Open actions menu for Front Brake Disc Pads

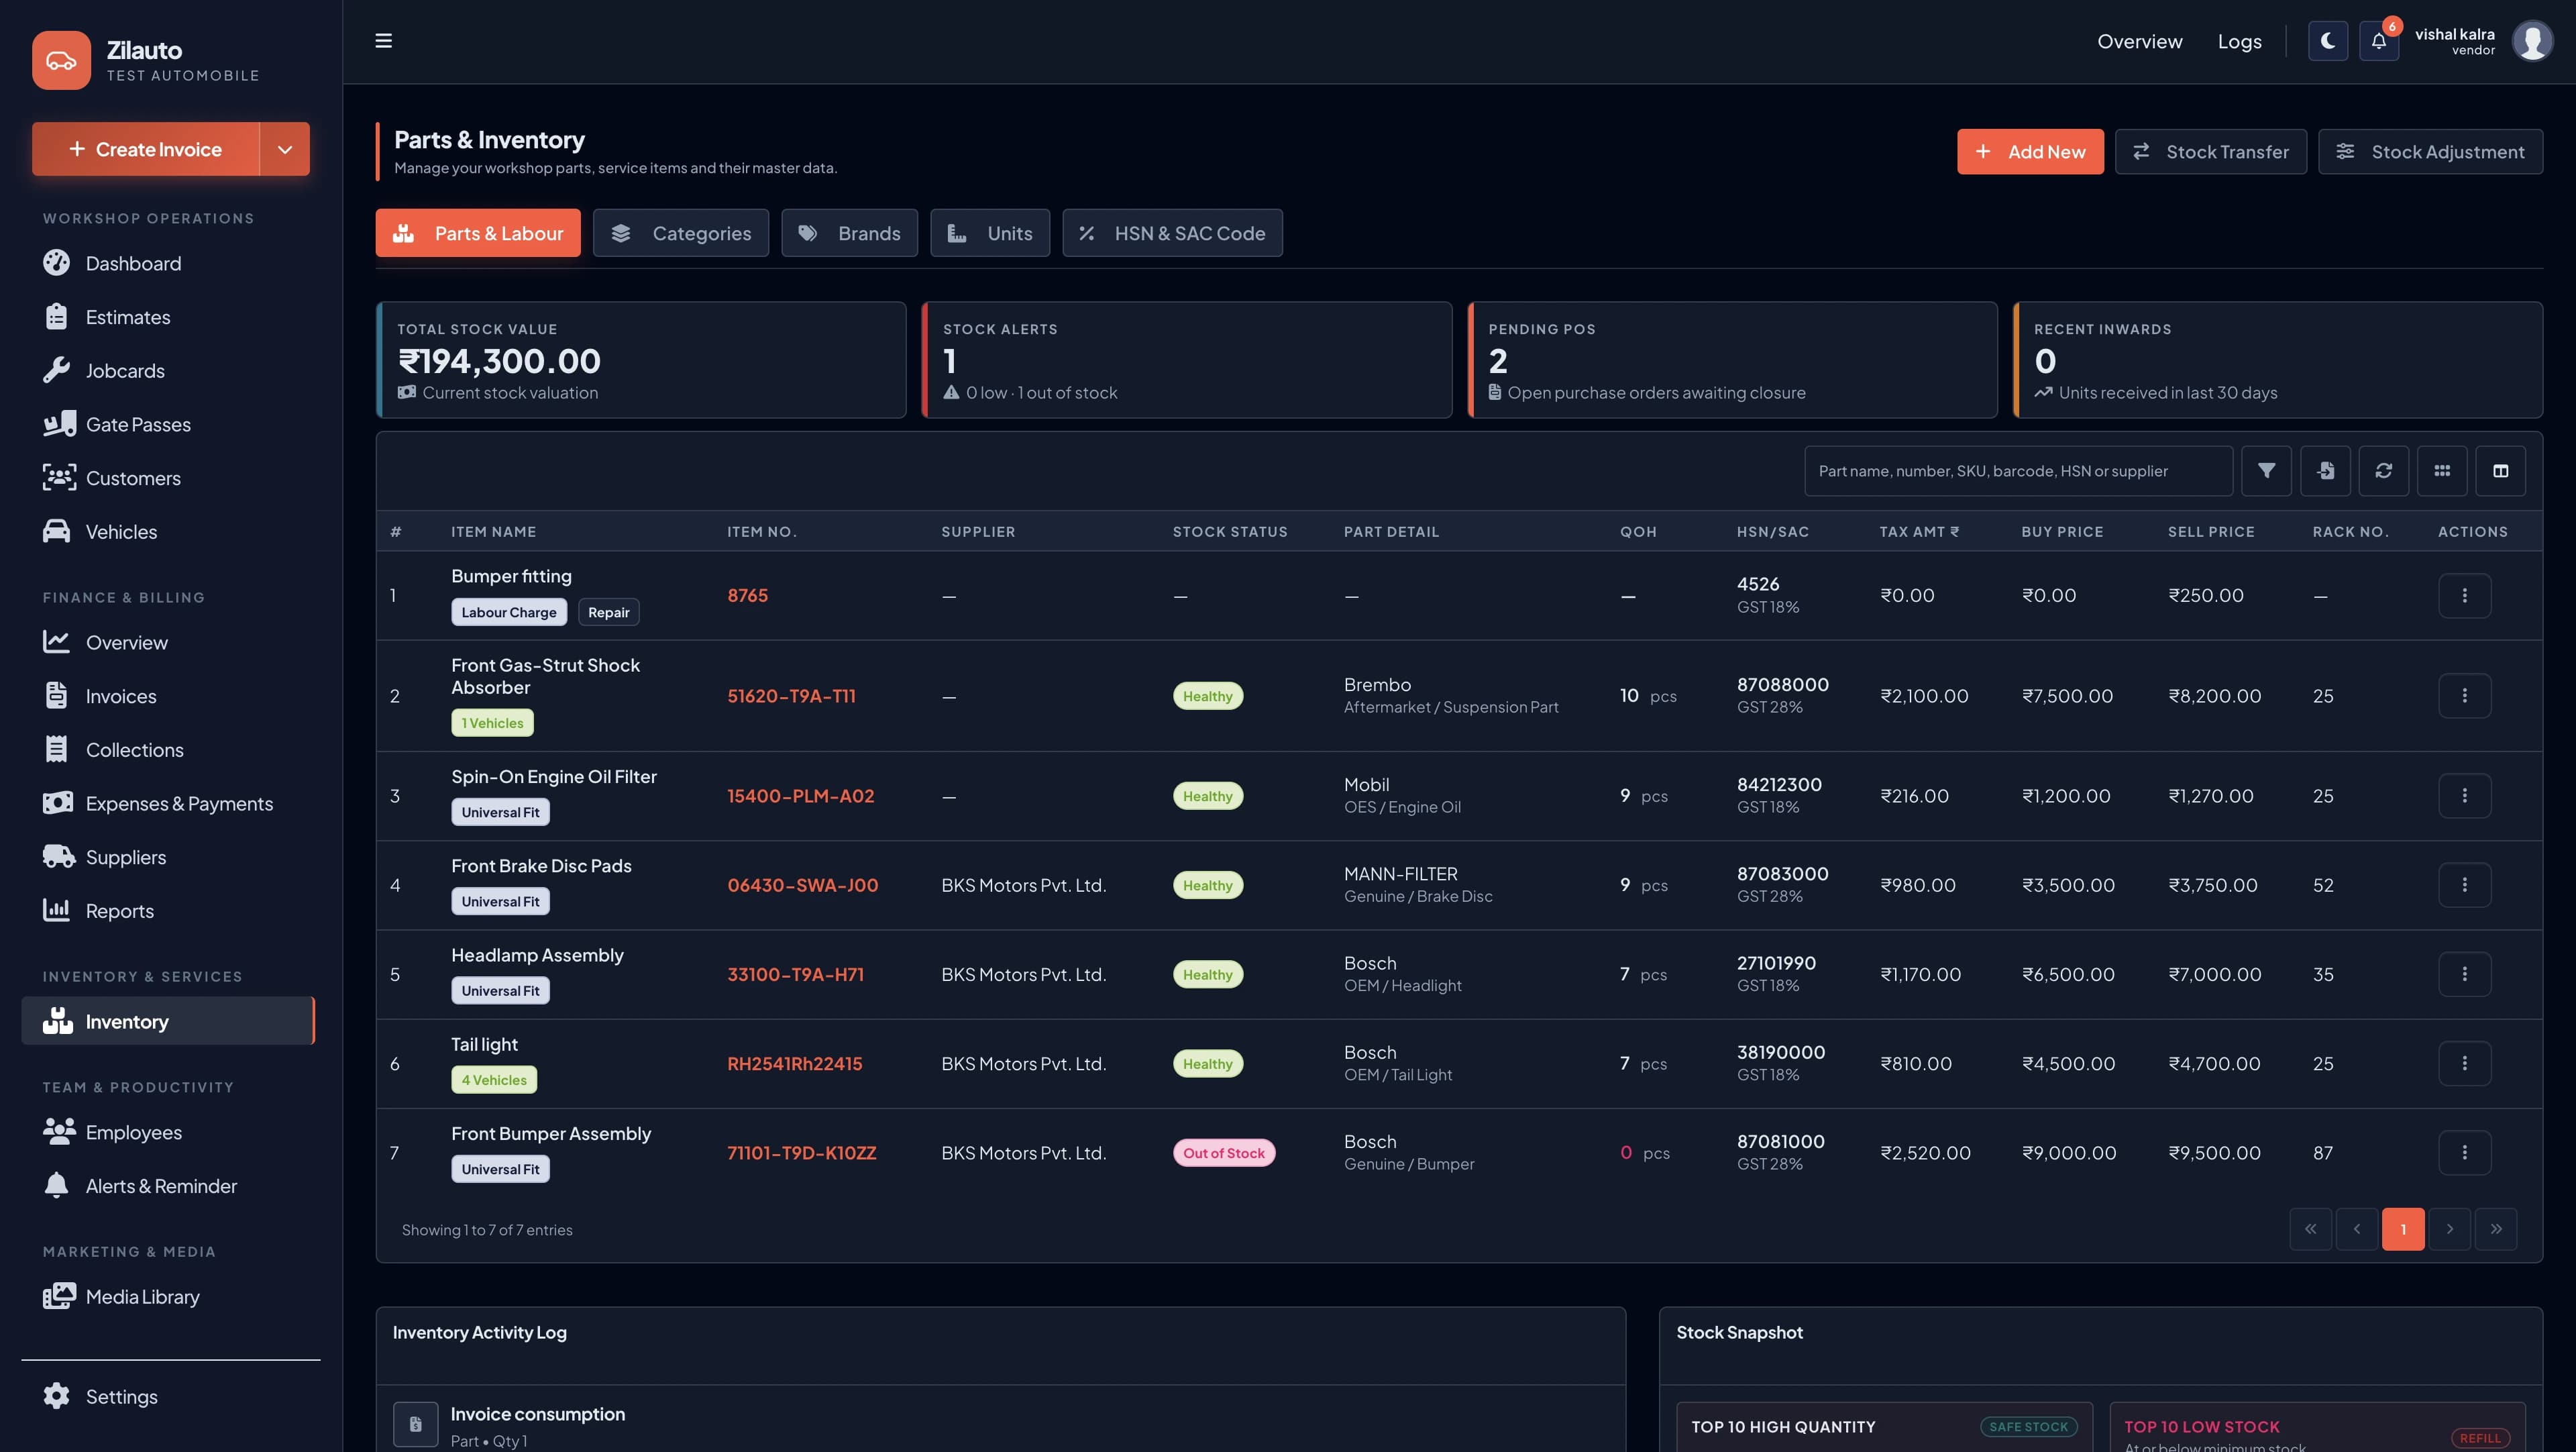click(x=2464, y=885)
